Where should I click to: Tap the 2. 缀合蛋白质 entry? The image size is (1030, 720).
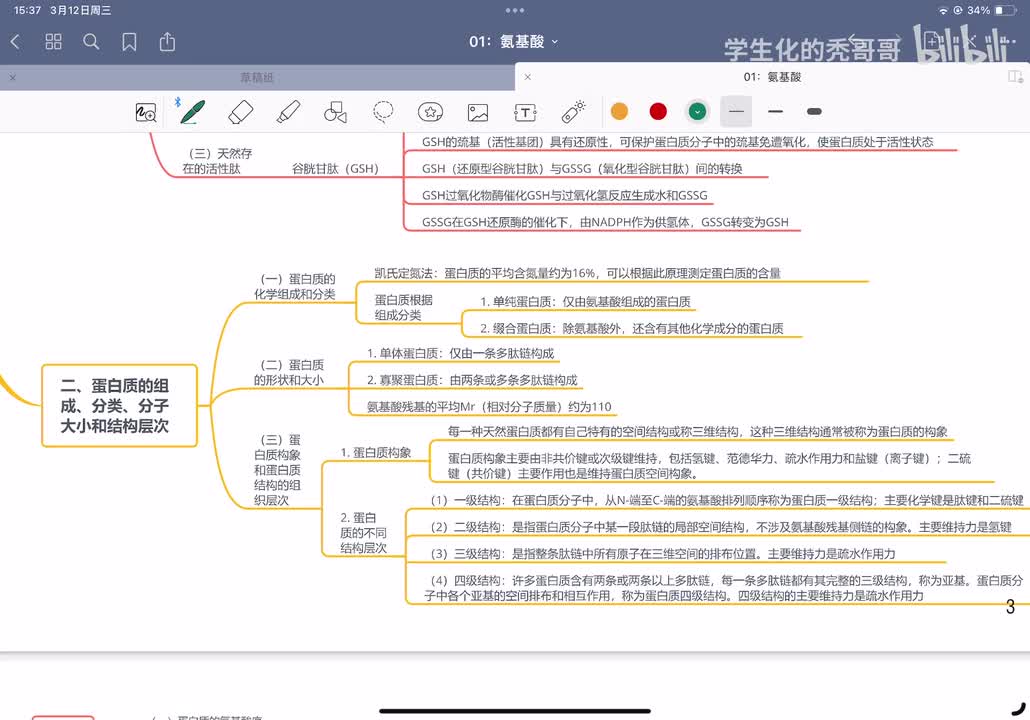631,328
